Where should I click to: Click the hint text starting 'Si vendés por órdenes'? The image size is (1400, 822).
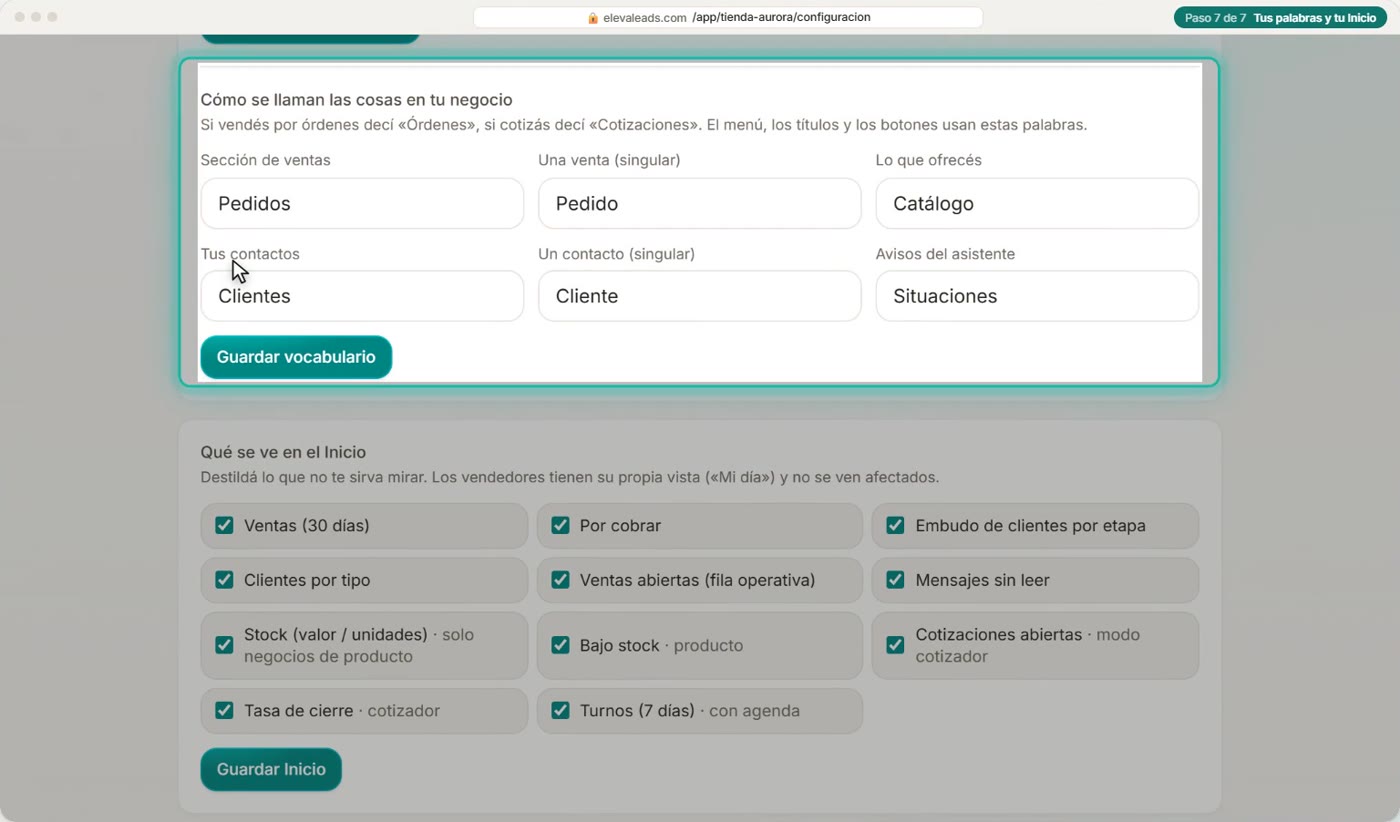click(x=644, y=125)
